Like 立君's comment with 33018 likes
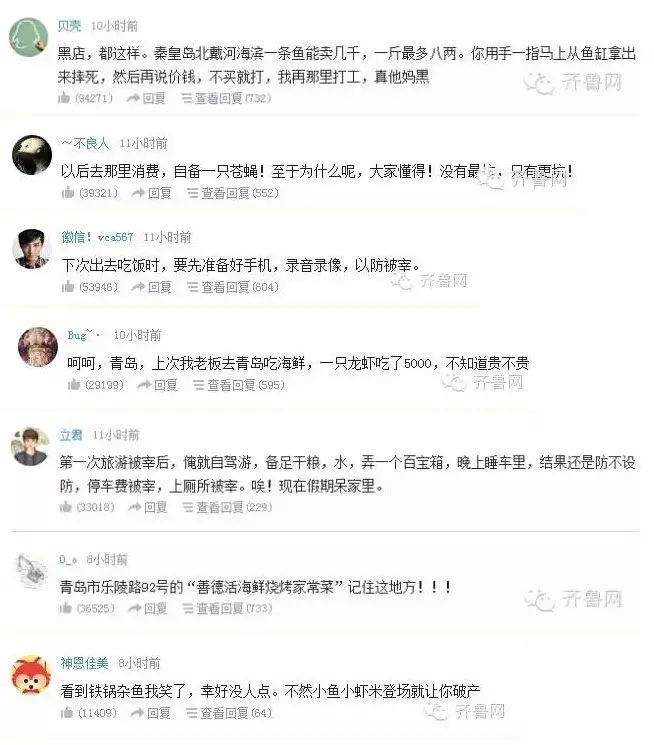 point(66,507)
